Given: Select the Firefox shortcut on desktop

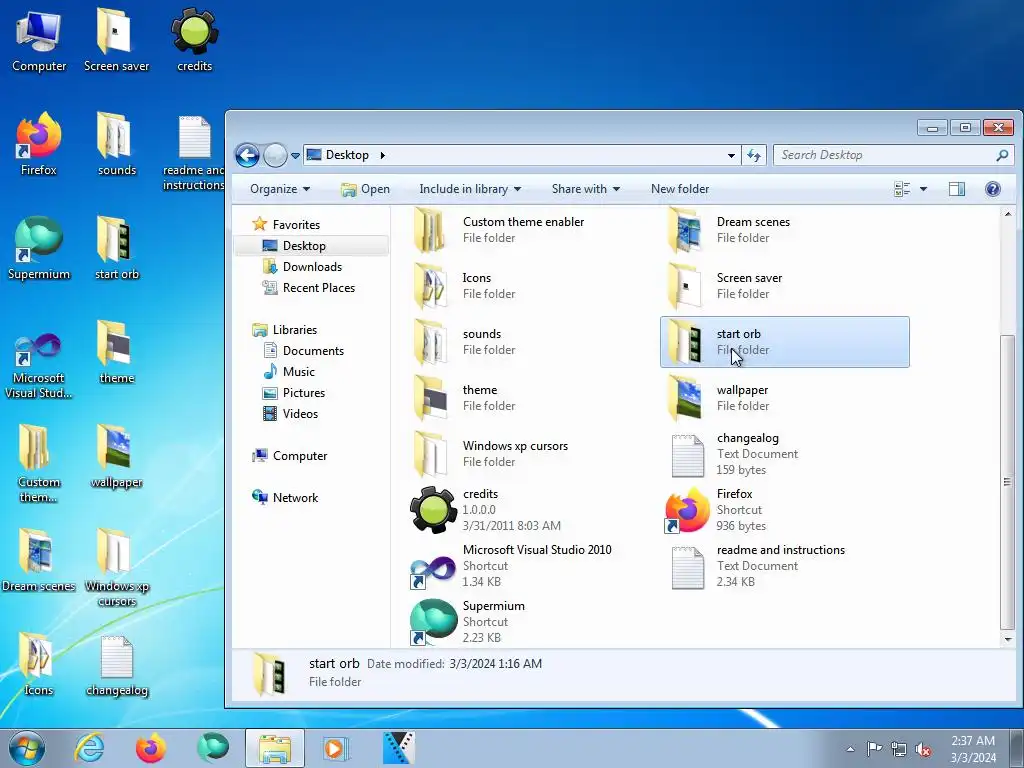Looking at the screenshot, I should tap(39, 144).
